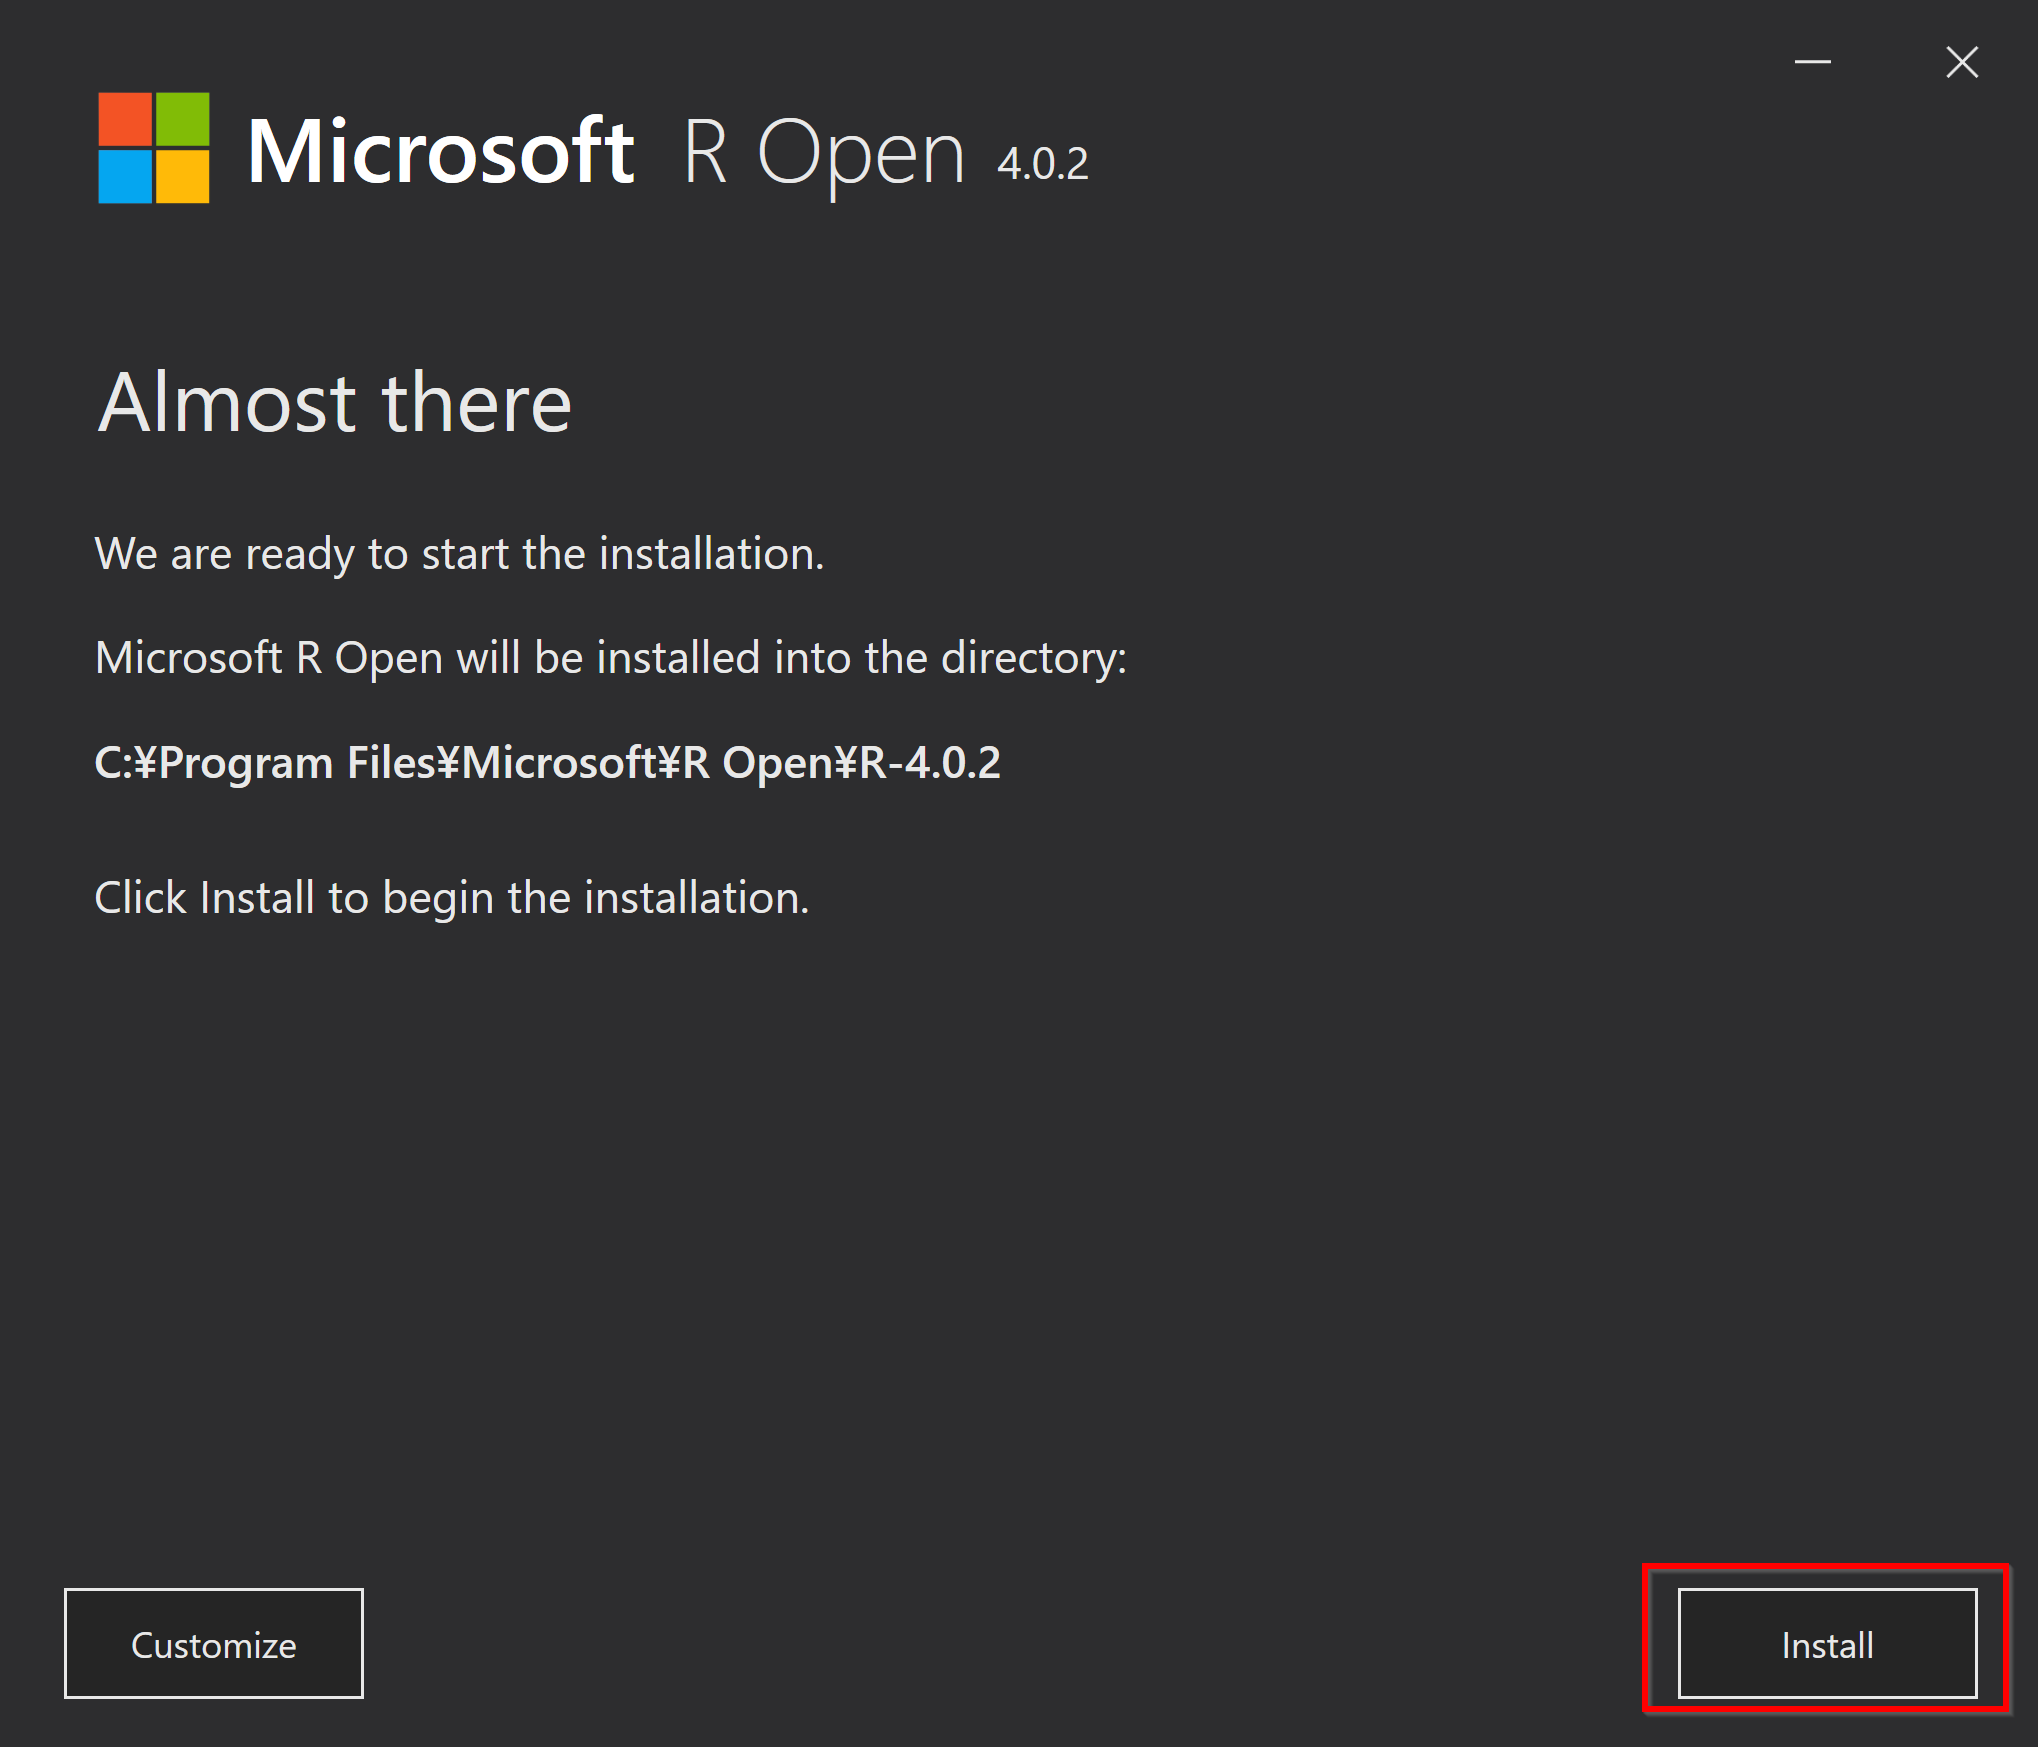Select the install path C:¥Program Files¥Microsoft¥R Open¥R-4.0.2
Screen dimensions: 2038x1747
[547, 762]
